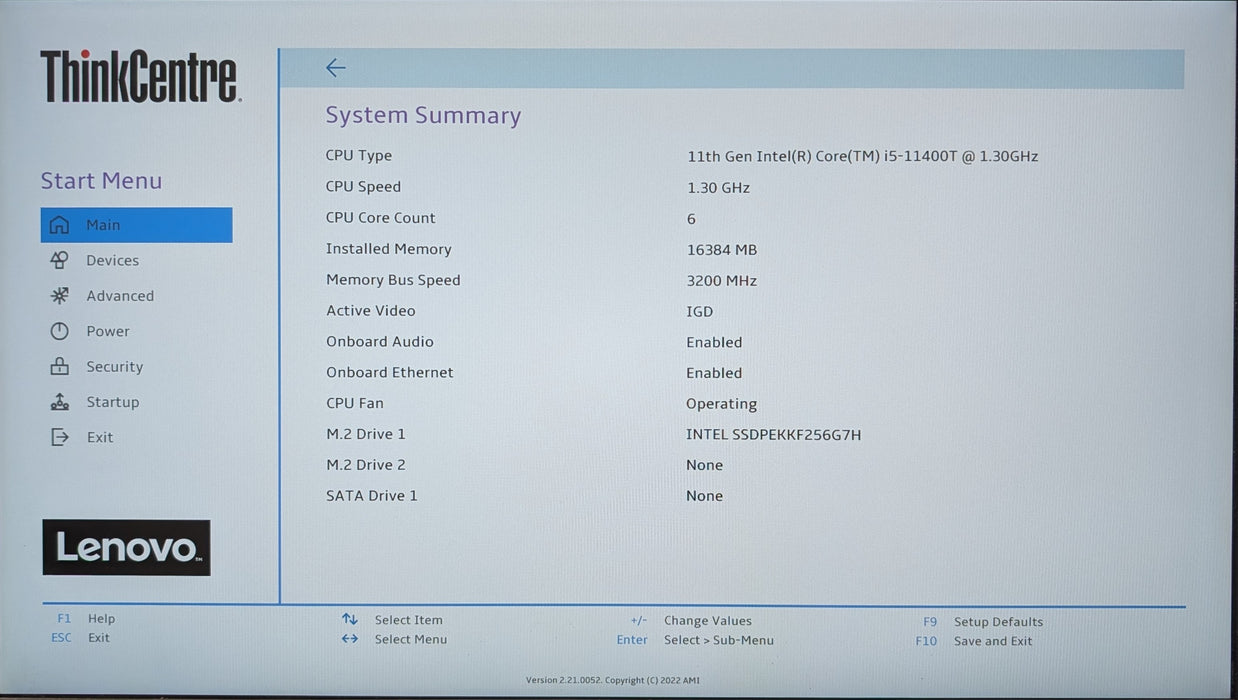Screen dimensions: 1238x700
Task: Click F10 Save and Exit
Action: pyautogui.click(x=974, y=641)
